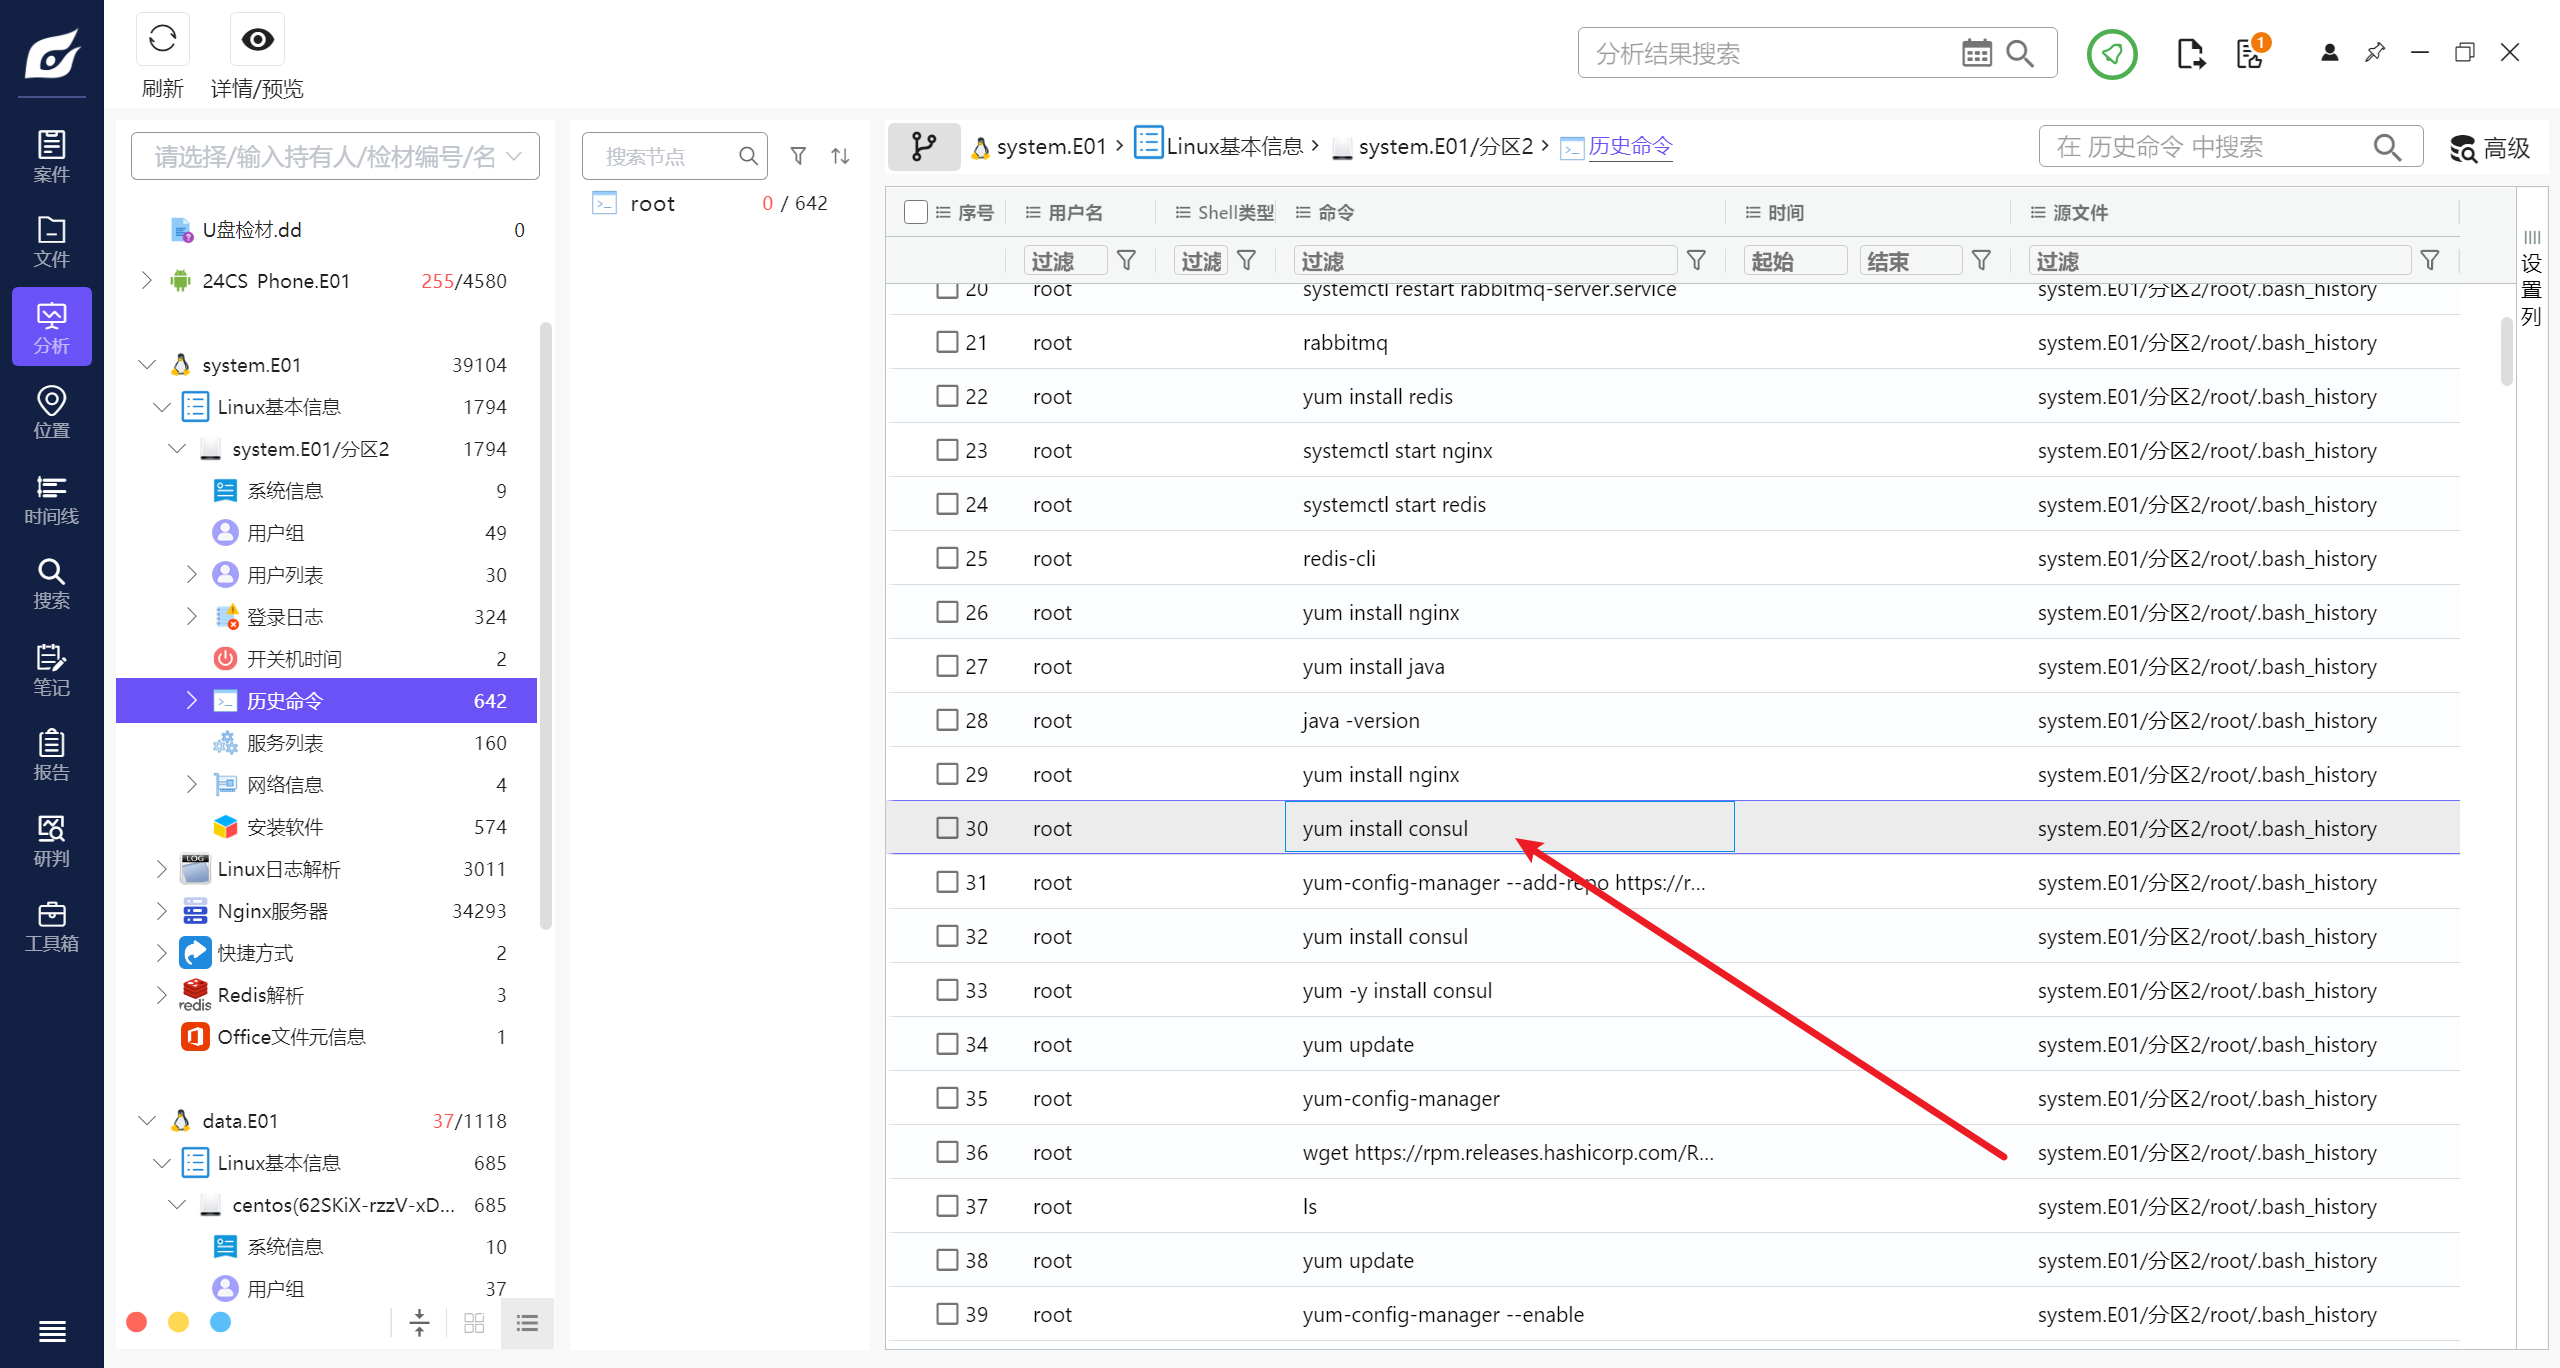The height and width of the screenshot is (1368, 2560).
Task: Open the Details/Preview (详情/预览) eye icon
Action: (x=257, y=41)
